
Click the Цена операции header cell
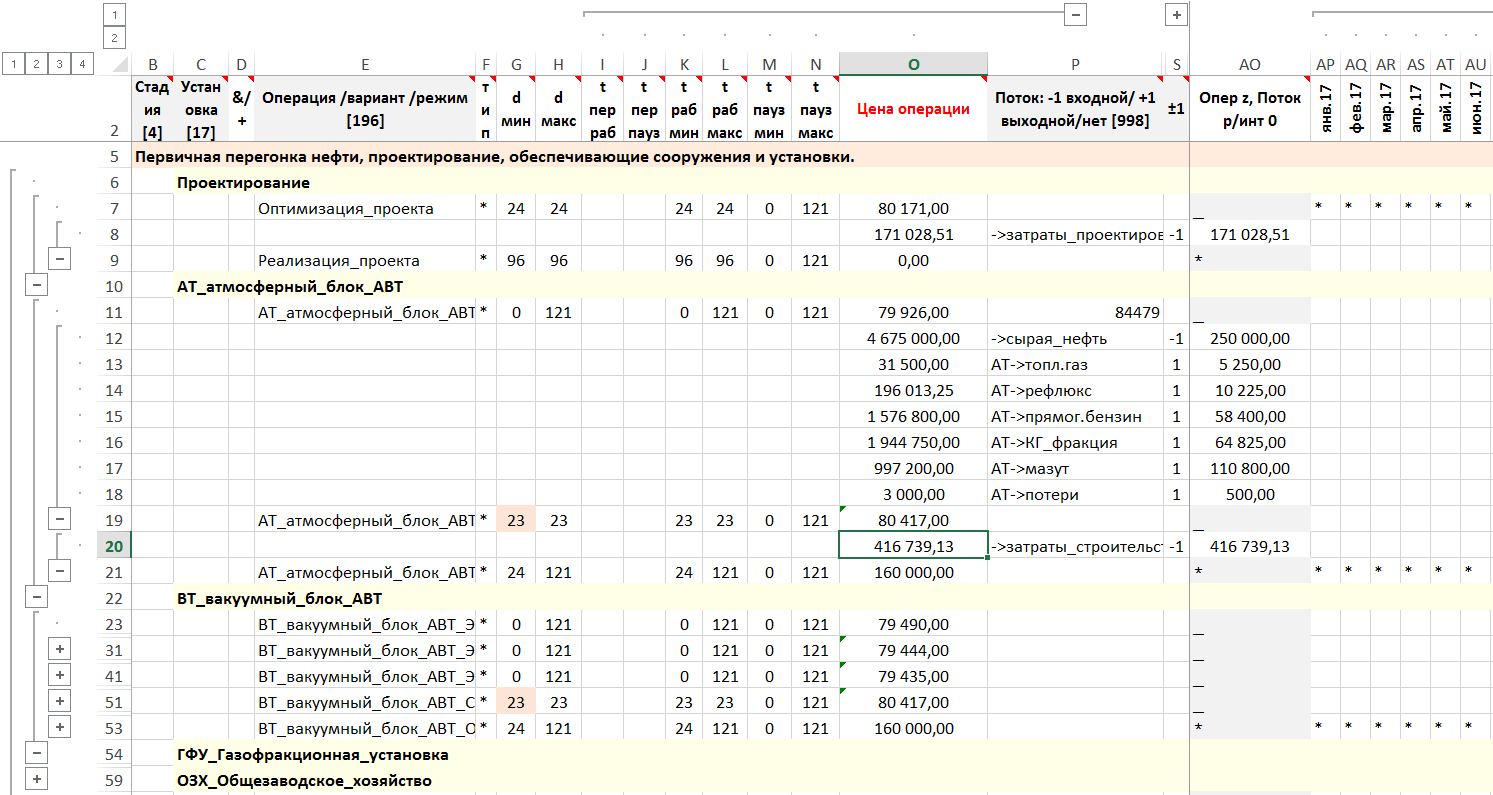pyautogui.click(x=912, y=109)
